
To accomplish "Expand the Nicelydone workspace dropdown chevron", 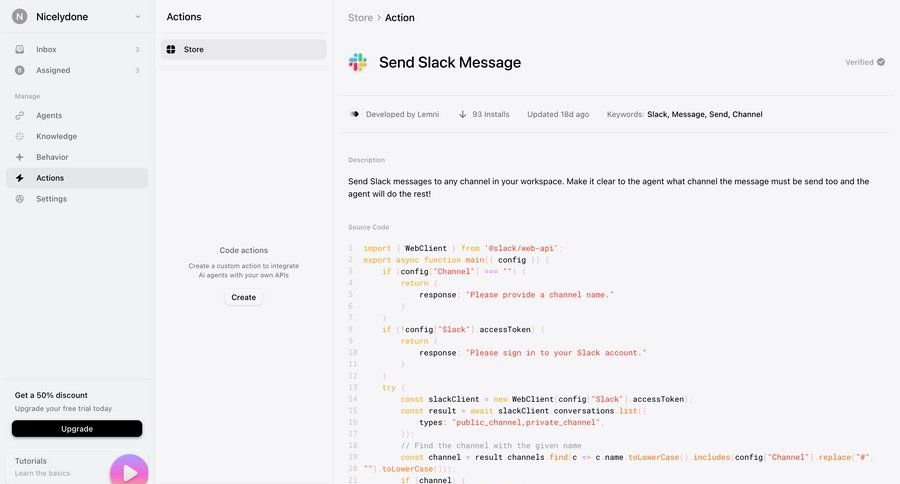I will [x=138, y=17].
